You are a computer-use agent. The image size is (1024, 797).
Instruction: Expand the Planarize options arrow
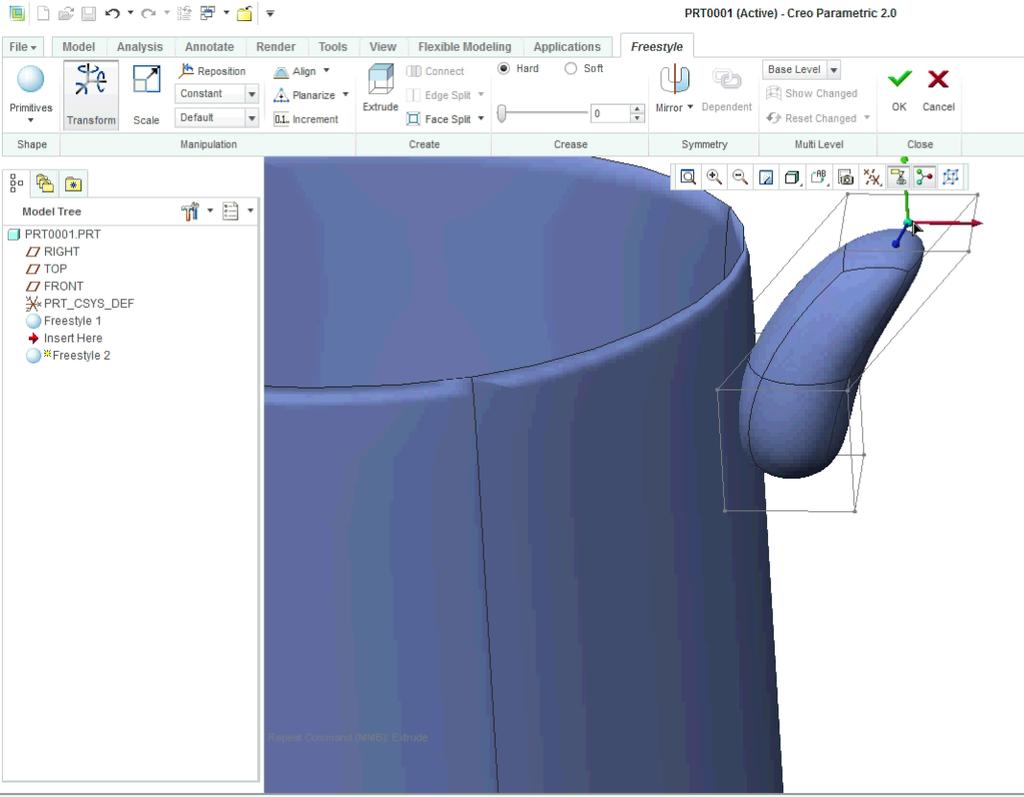(345, 95)
